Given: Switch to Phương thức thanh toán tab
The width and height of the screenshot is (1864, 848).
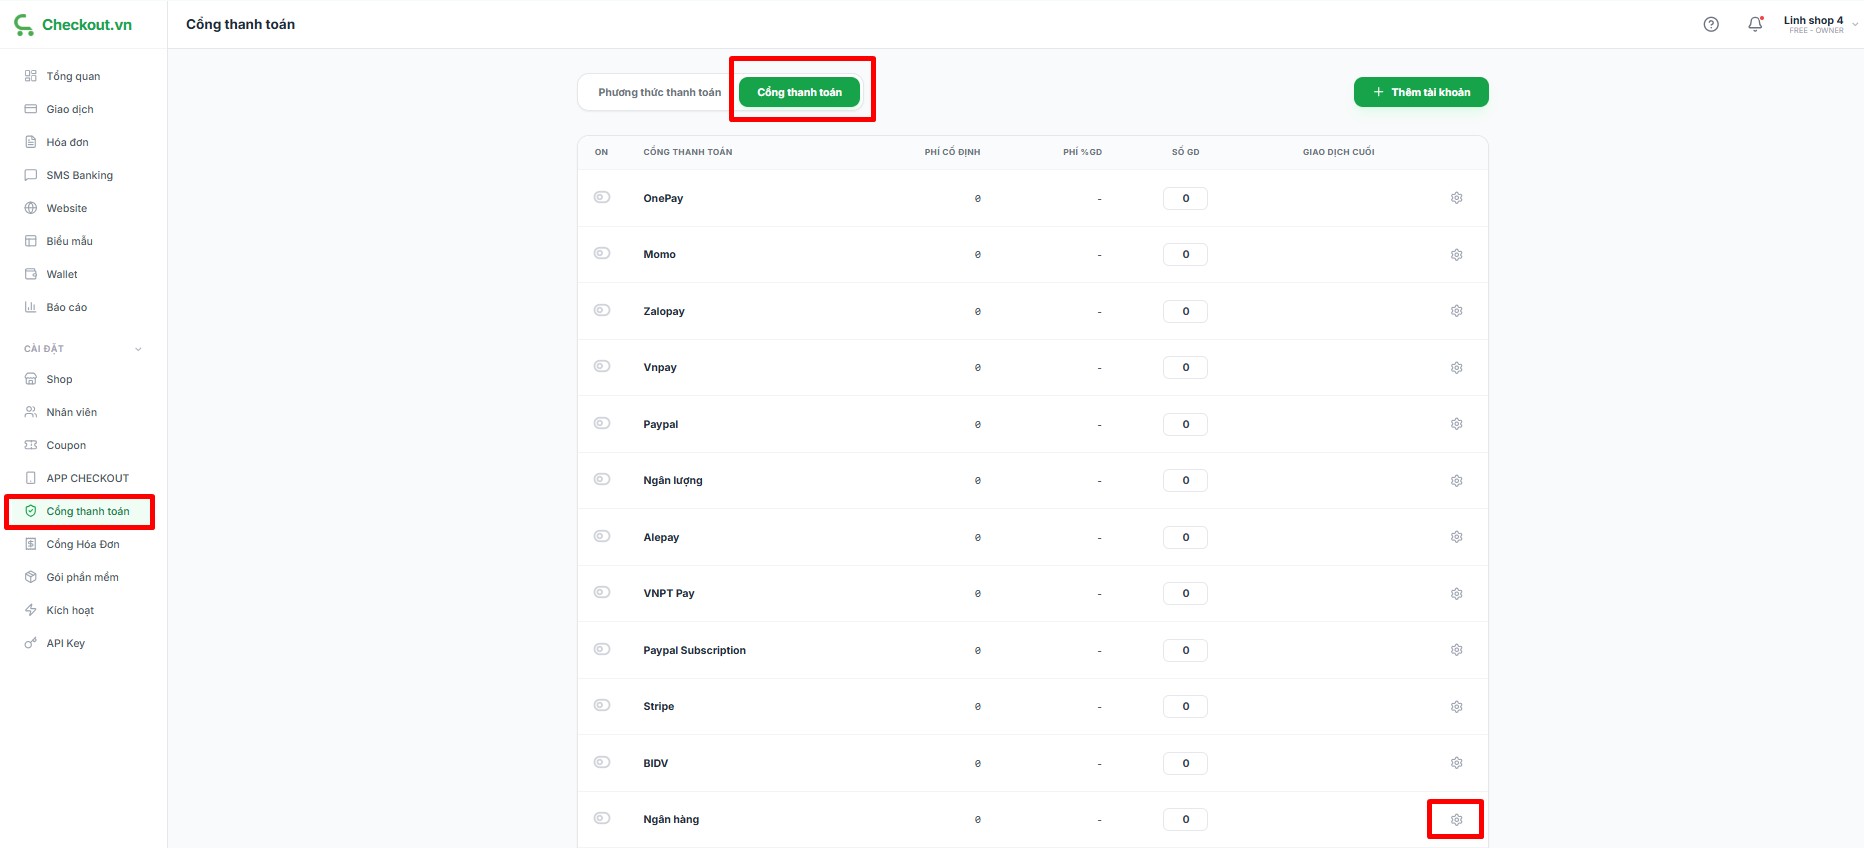Looking at the screenshot, I should (659, 92).
